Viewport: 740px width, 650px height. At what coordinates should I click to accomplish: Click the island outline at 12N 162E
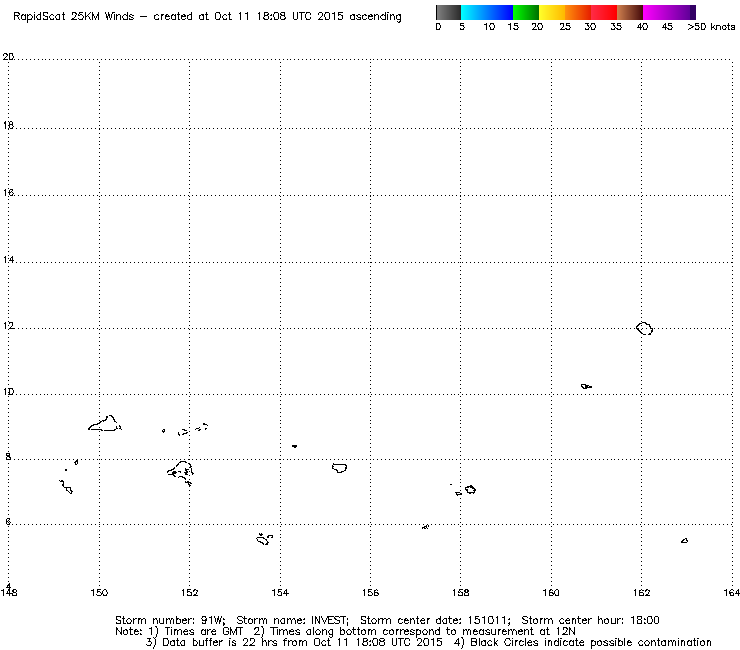pyautogui.click(x=644, y=328)
